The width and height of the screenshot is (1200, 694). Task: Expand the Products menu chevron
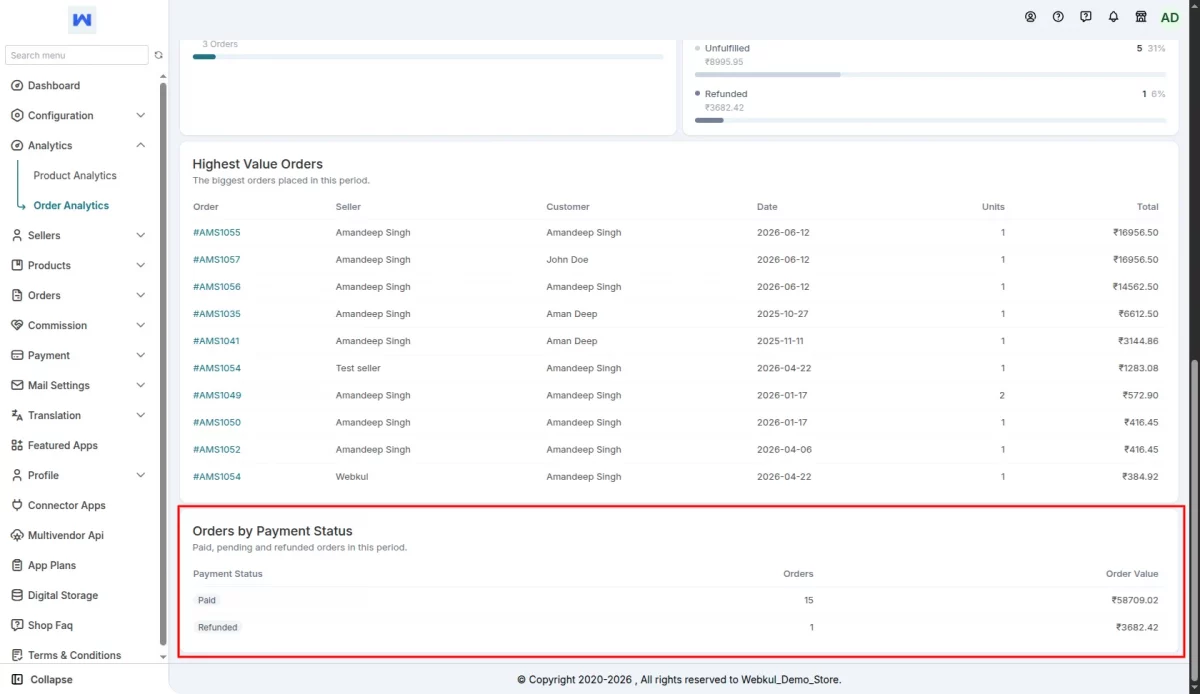[x=140, y=266]
